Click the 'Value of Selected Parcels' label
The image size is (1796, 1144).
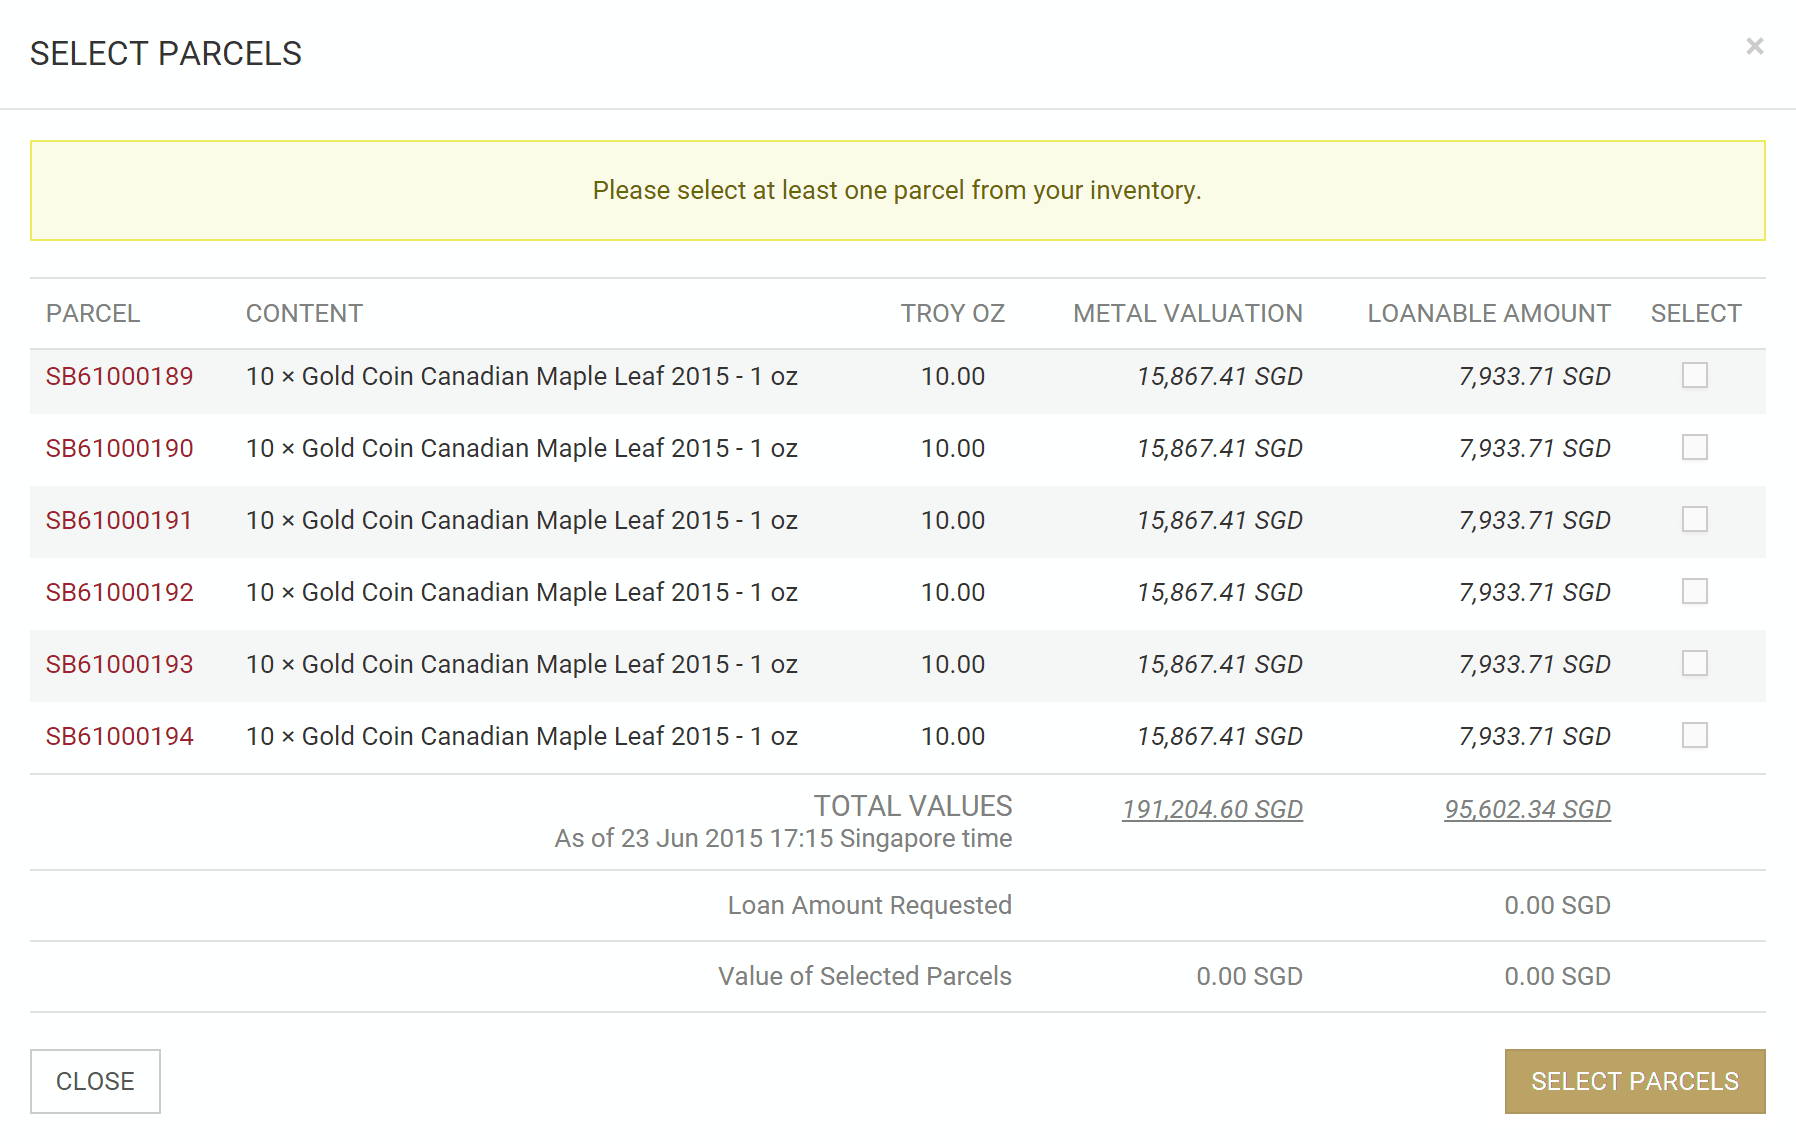tap(865, 976)
